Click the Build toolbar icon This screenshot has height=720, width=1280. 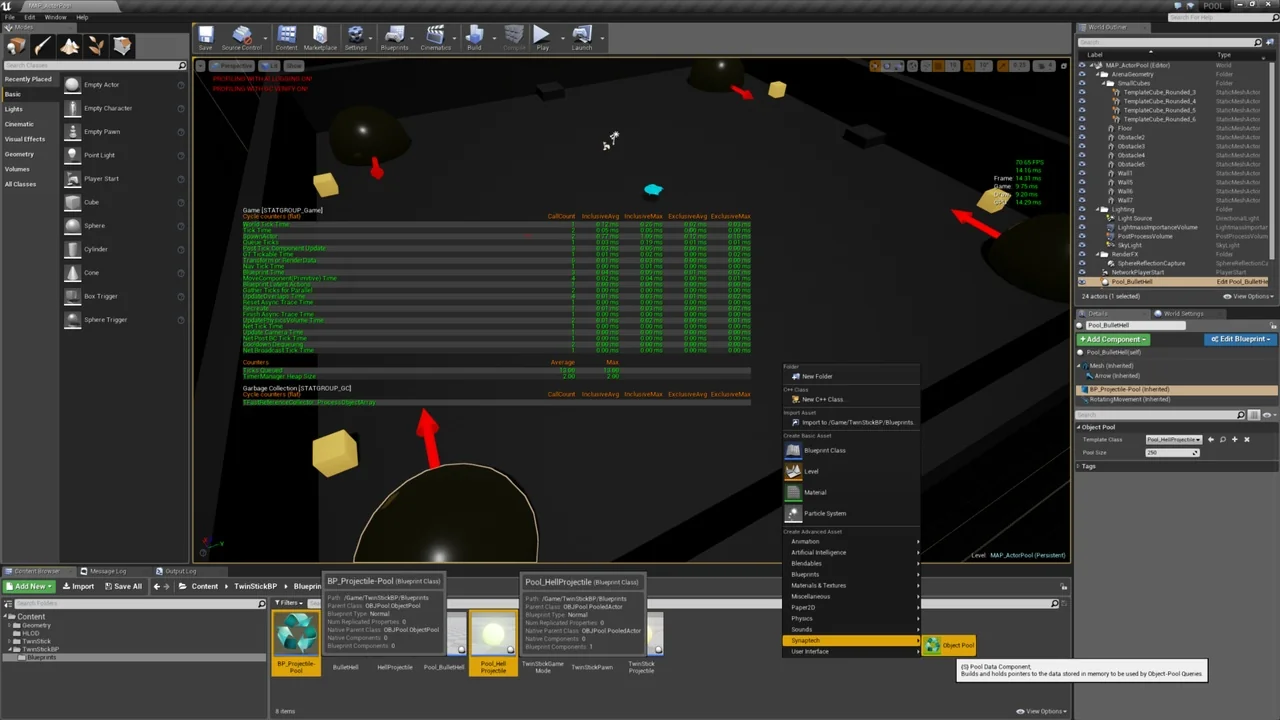[x=473, y=38]
